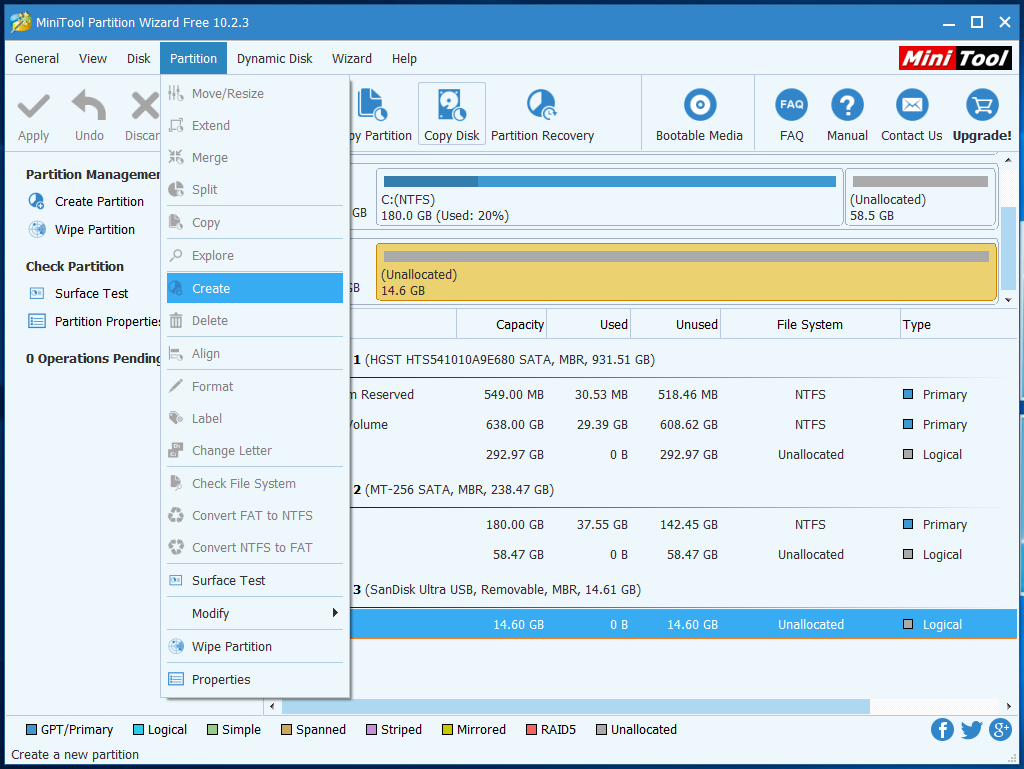
Task: Select Align menu entry
Action: [x=255, y=354]
